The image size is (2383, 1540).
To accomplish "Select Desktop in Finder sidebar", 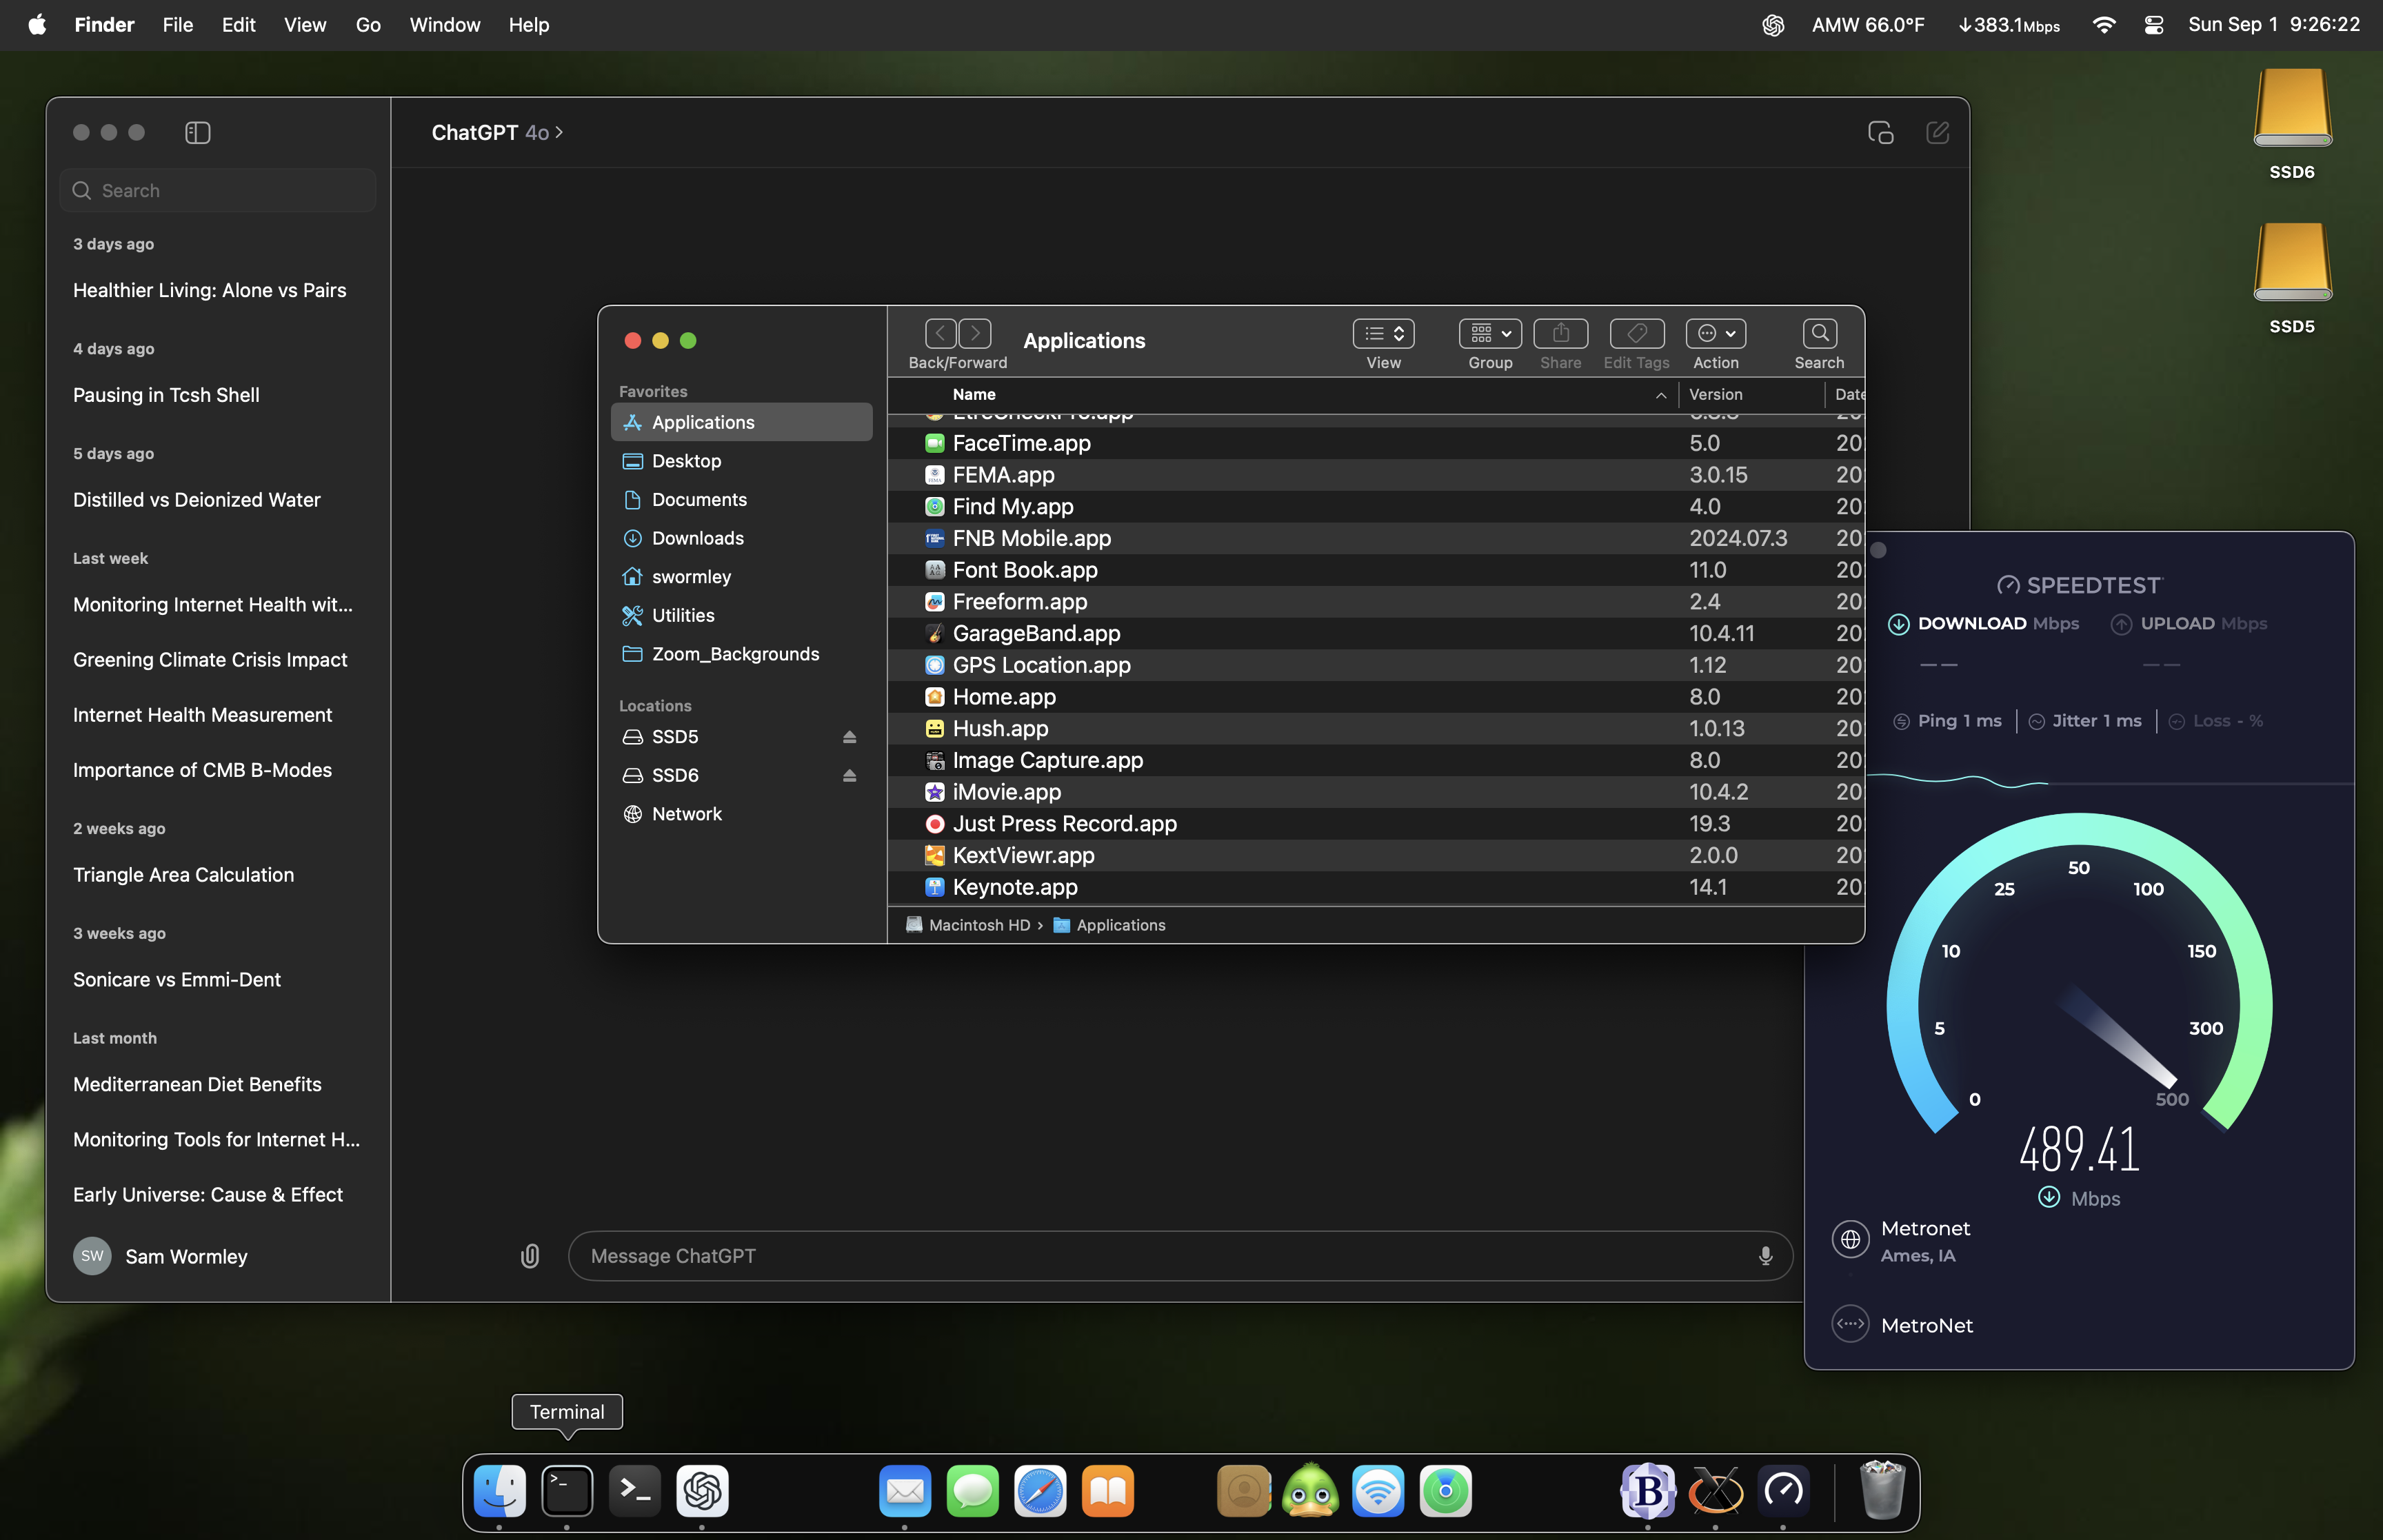I will tap(741, 461).
